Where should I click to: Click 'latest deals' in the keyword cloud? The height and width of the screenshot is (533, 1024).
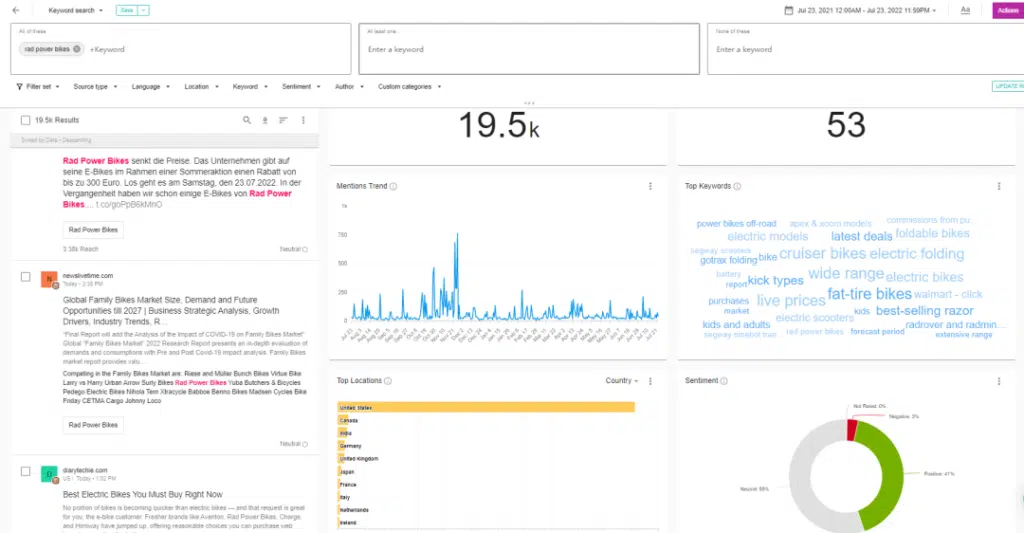861,236
